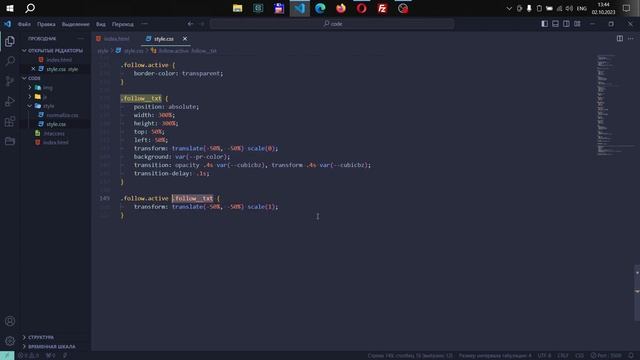This screenshot has width=640, height=360.
Task: Open the folder icon view below Extensions
Action: coord(10,141)
